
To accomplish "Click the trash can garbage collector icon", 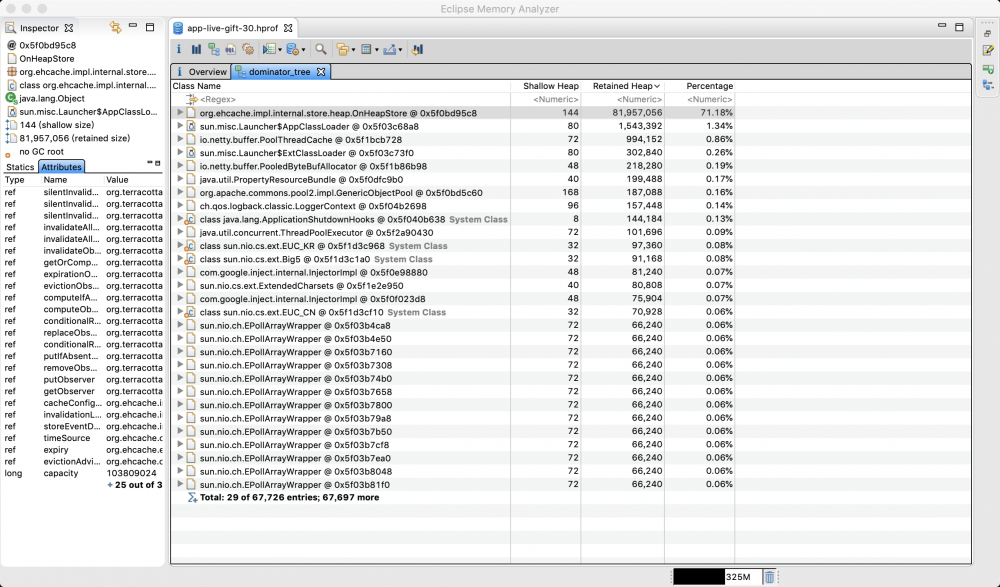I will (x=769, y=577).
